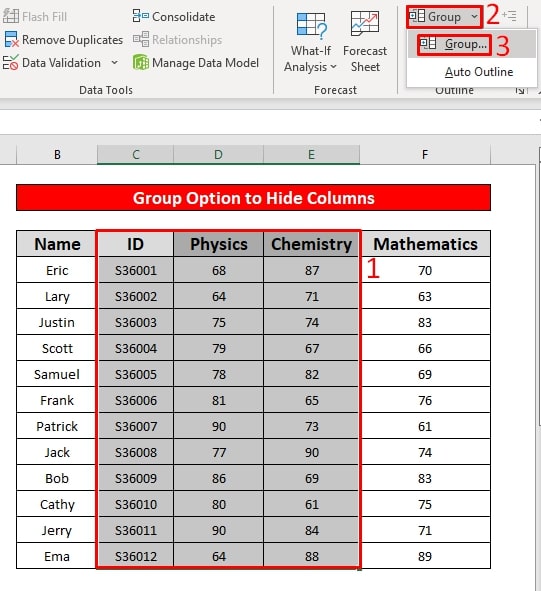Select column B header
The width and height of the screenshot is (541, 591).
tap(57, 155)
